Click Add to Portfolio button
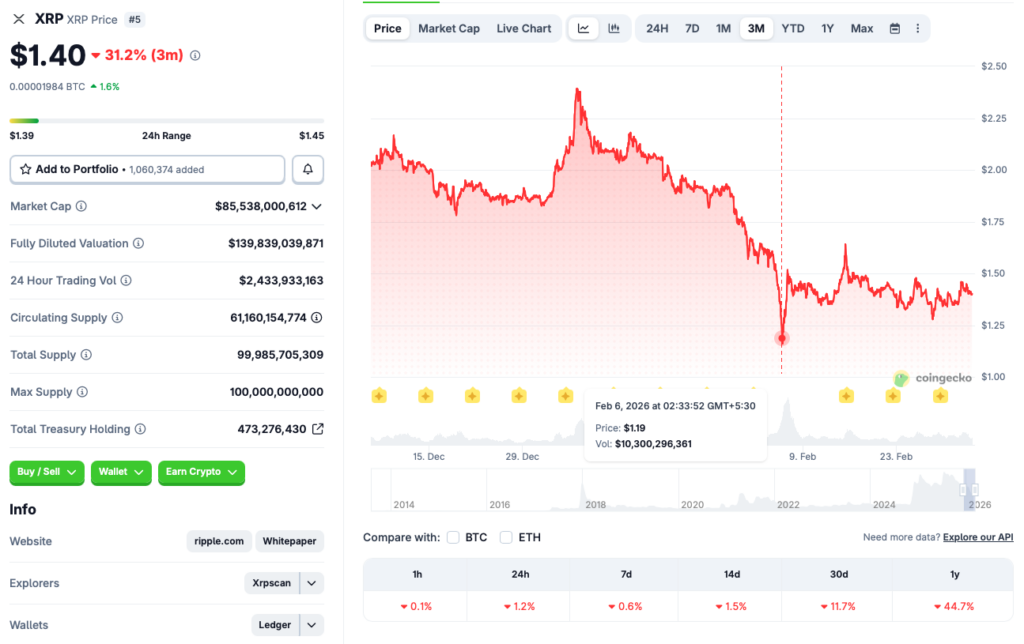1024x644 pixels. (x=147, y=170)
